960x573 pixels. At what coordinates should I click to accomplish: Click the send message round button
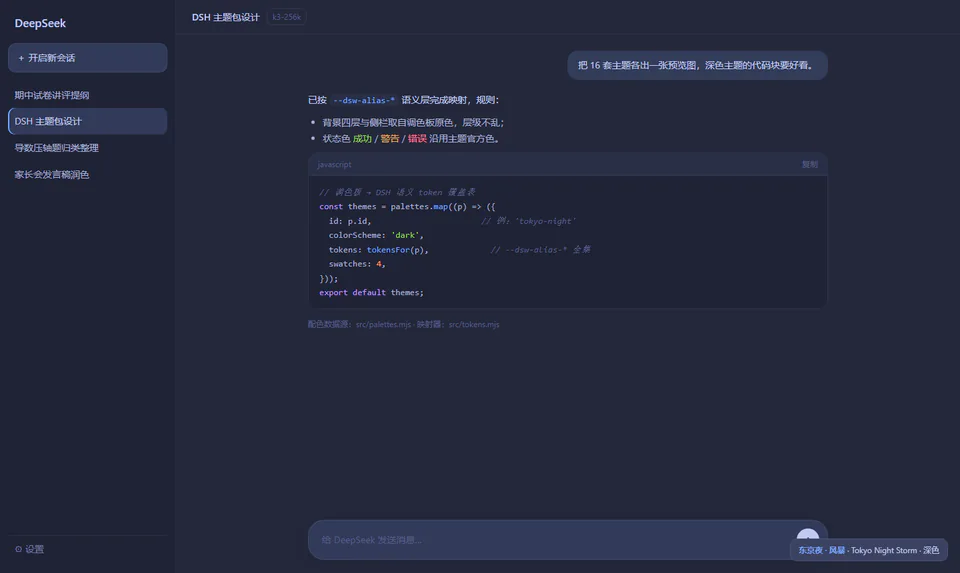(x=808, y=534)
